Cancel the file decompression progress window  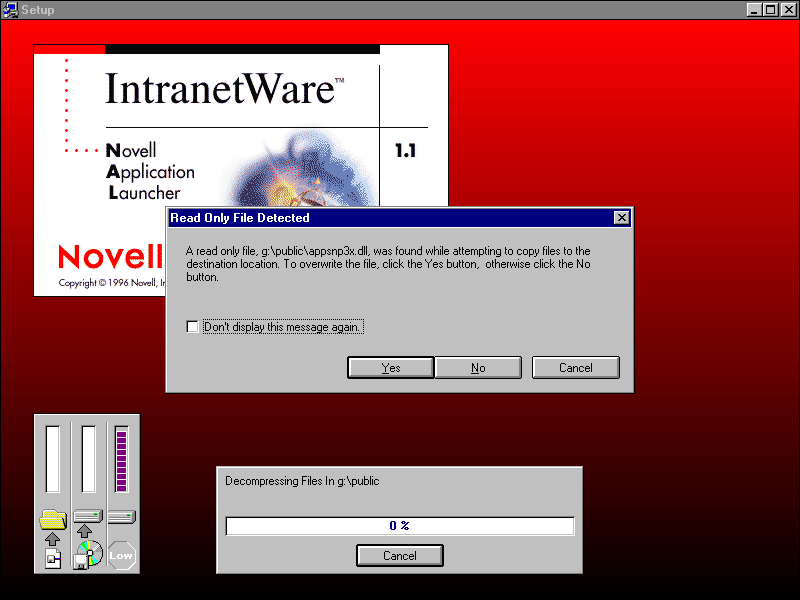pos(400,555)
